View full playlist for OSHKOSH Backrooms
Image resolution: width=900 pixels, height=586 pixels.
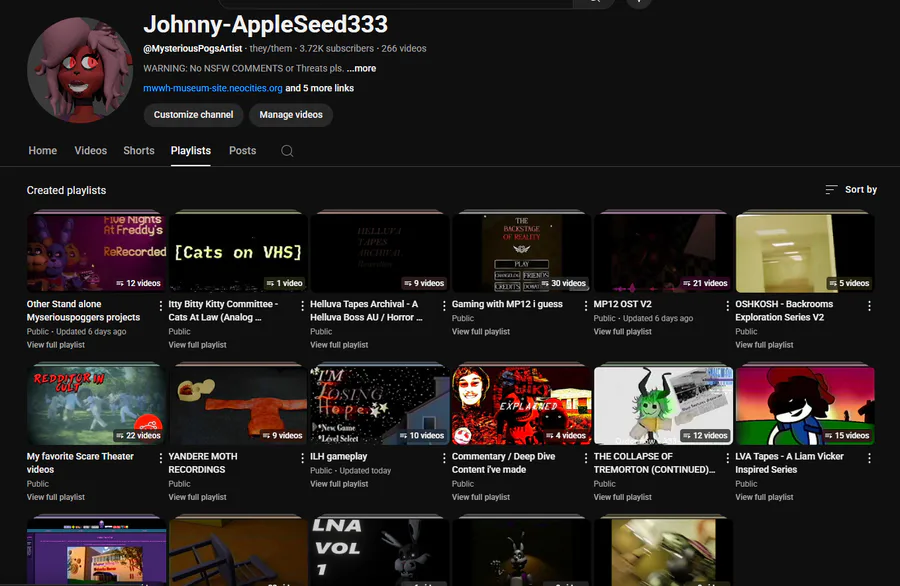coord(765,345)
